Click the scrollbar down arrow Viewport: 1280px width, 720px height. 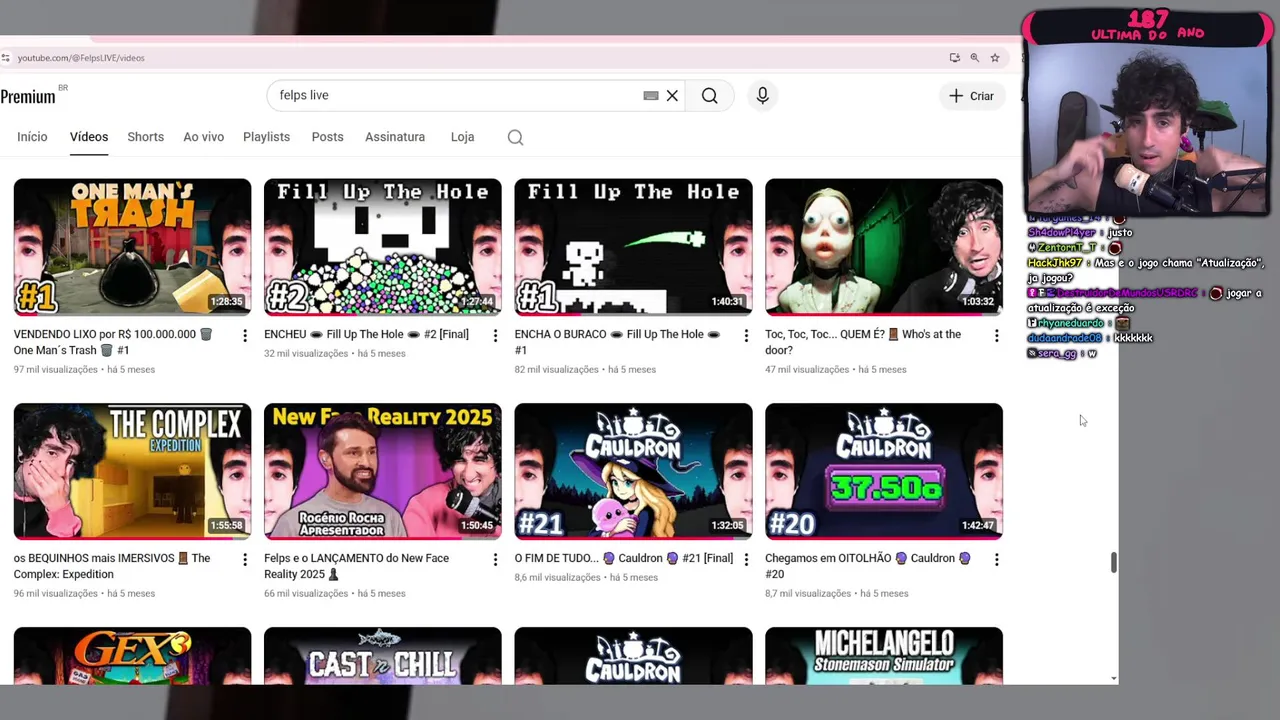click(1114, 678)
